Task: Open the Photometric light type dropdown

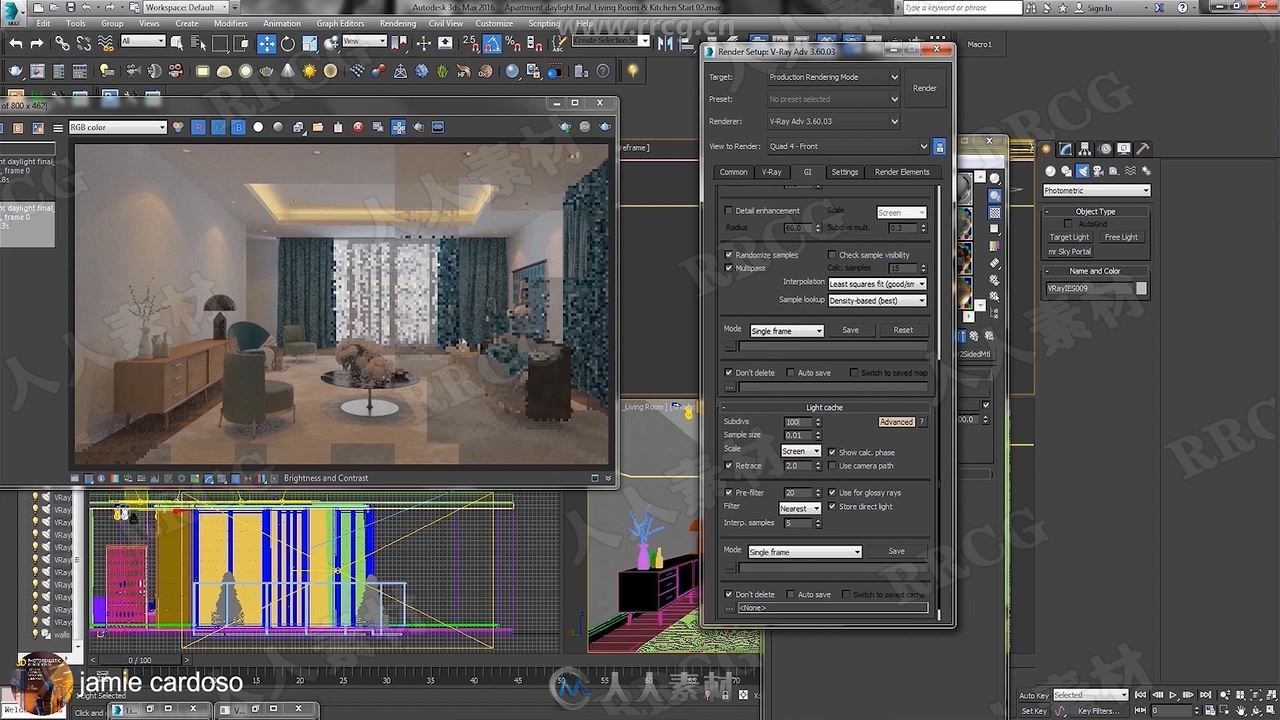Action: (x=1096, y=190)
